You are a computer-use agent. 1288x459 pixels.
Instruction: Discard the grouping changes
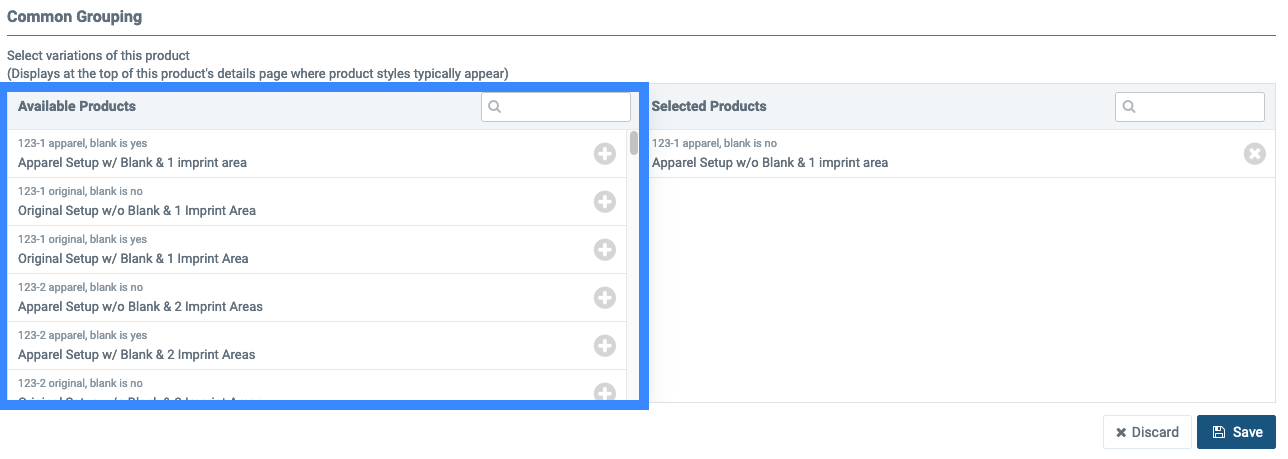1147,432
